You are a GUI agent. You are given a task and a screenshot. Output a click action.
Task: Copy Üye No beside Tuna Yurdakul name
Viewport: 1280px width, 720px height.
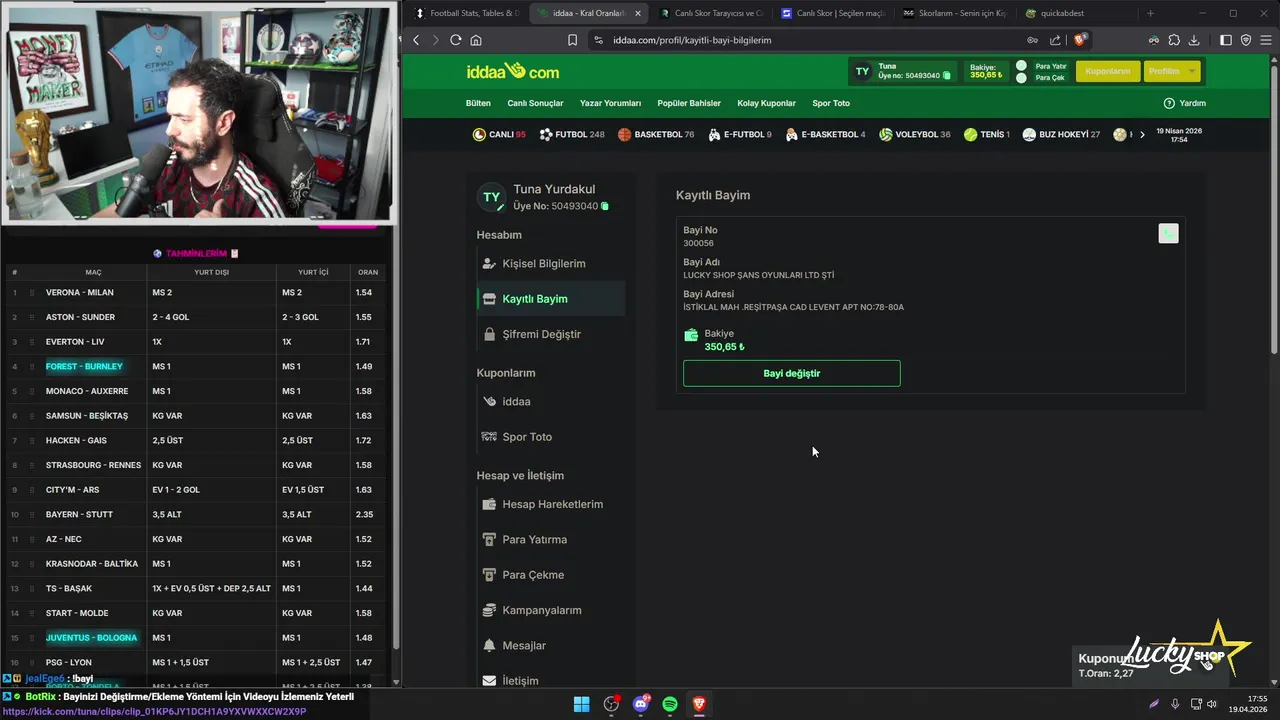(605, 206)
